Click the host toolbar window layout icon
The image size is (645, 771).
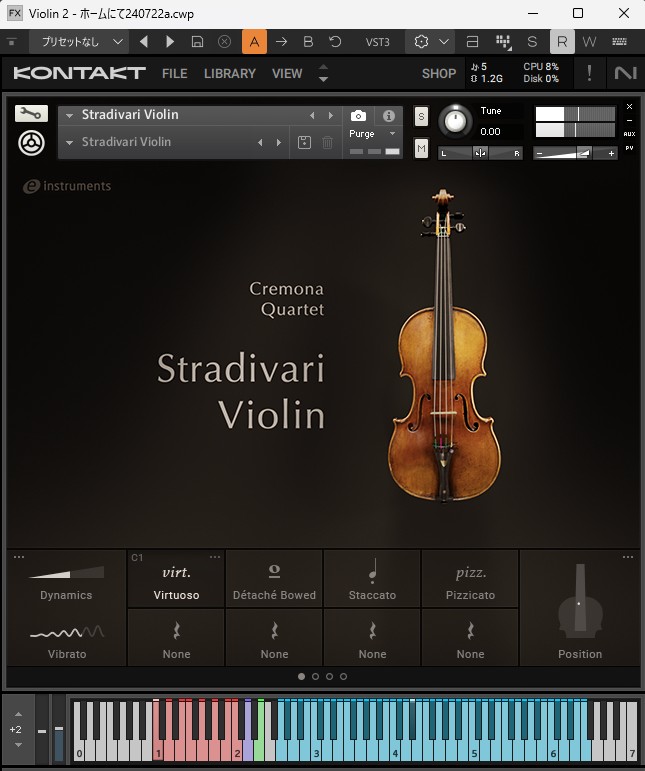click(472, 42)
